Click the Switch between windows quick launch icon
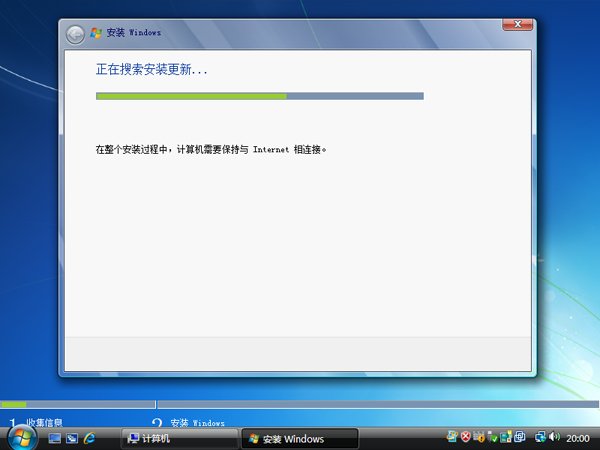 tap(72, 438)
